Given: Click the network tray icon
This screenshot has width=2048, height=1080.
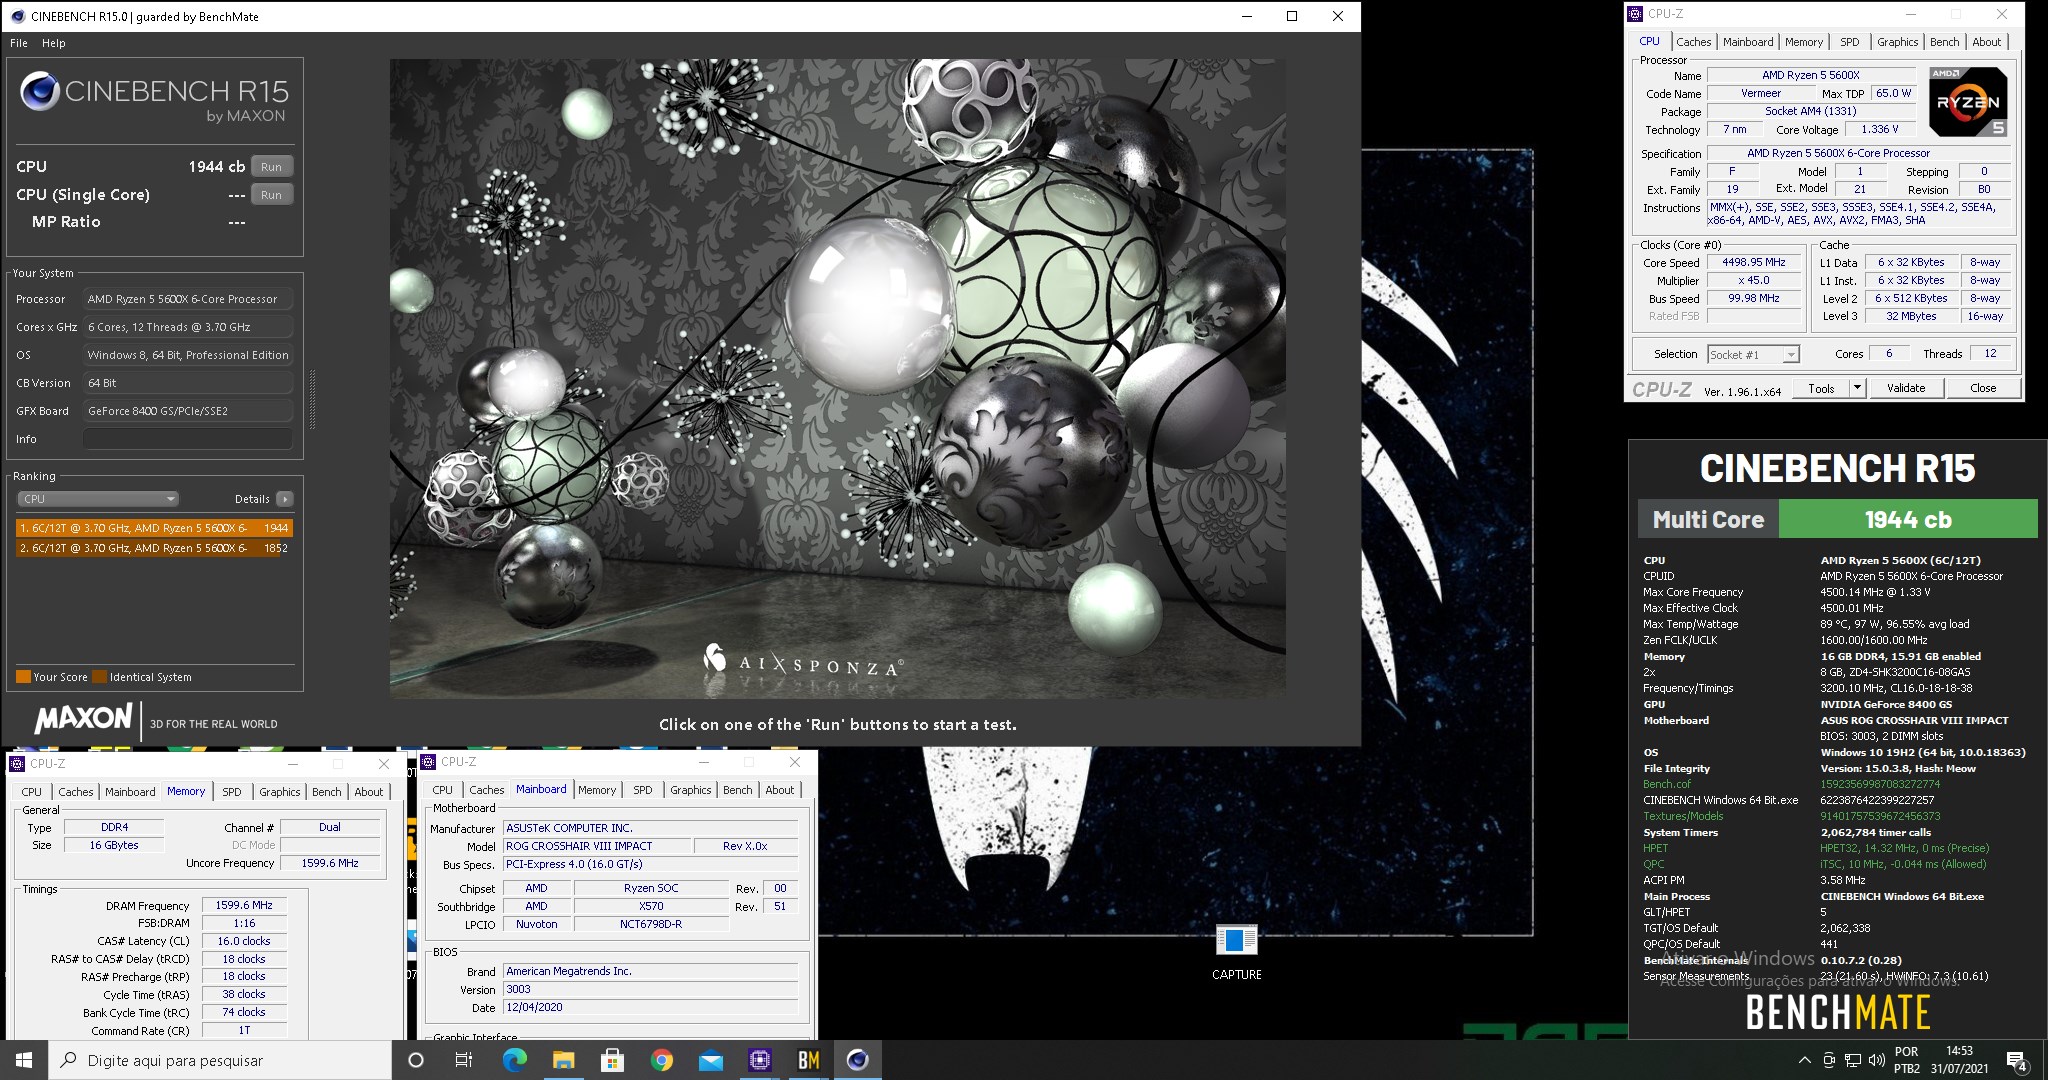Looking at the screenshot, I should point(1852,1060).
